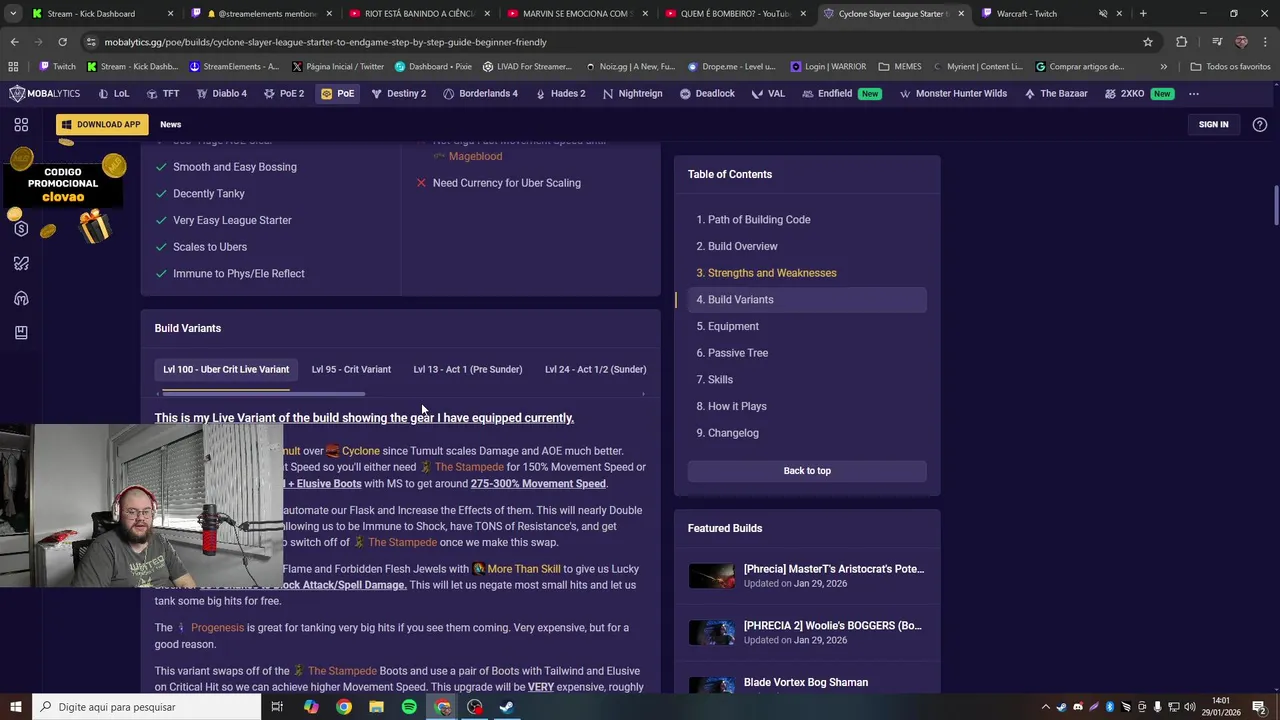Screen dimensions: 1280x720
Task: Expand more games ellipsis menu
Action: [x=1193, y=93]
